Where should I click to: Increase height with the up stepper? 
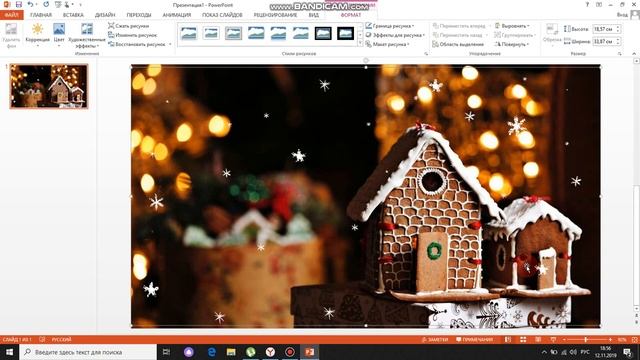pos(618,27)
